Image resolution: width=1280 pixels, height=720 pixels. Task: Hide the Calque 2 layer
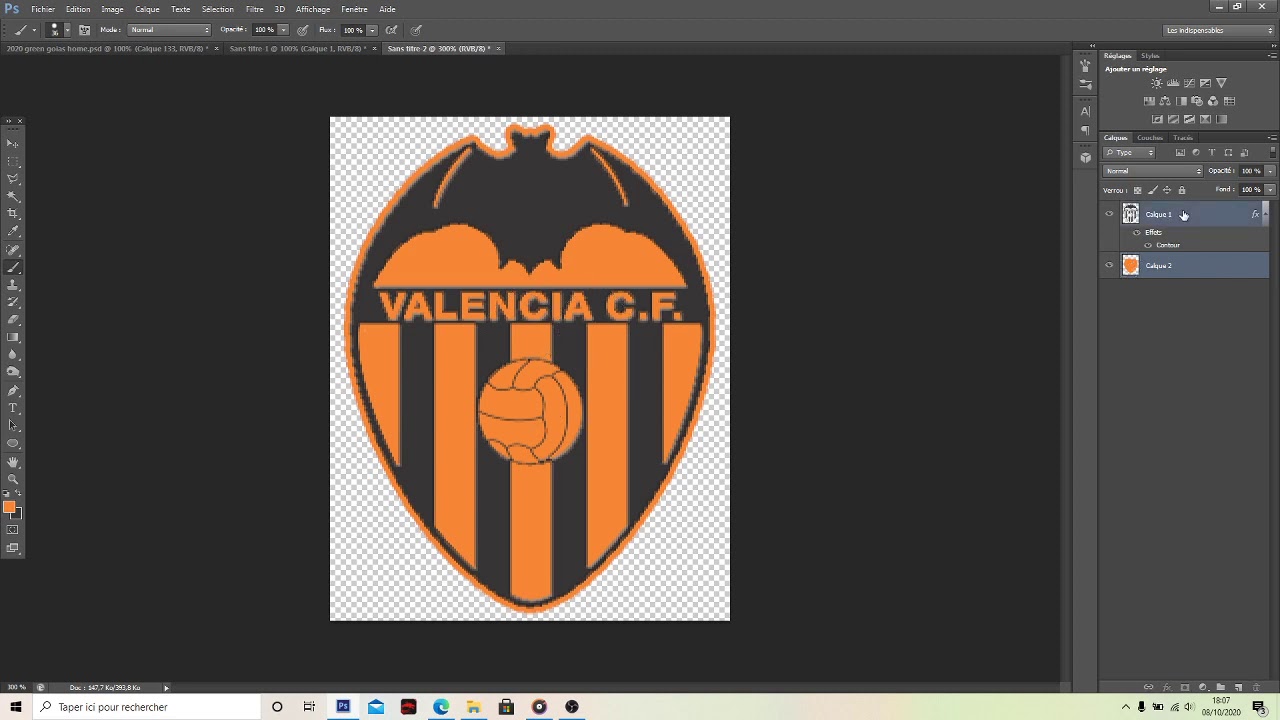(1109, 265)
